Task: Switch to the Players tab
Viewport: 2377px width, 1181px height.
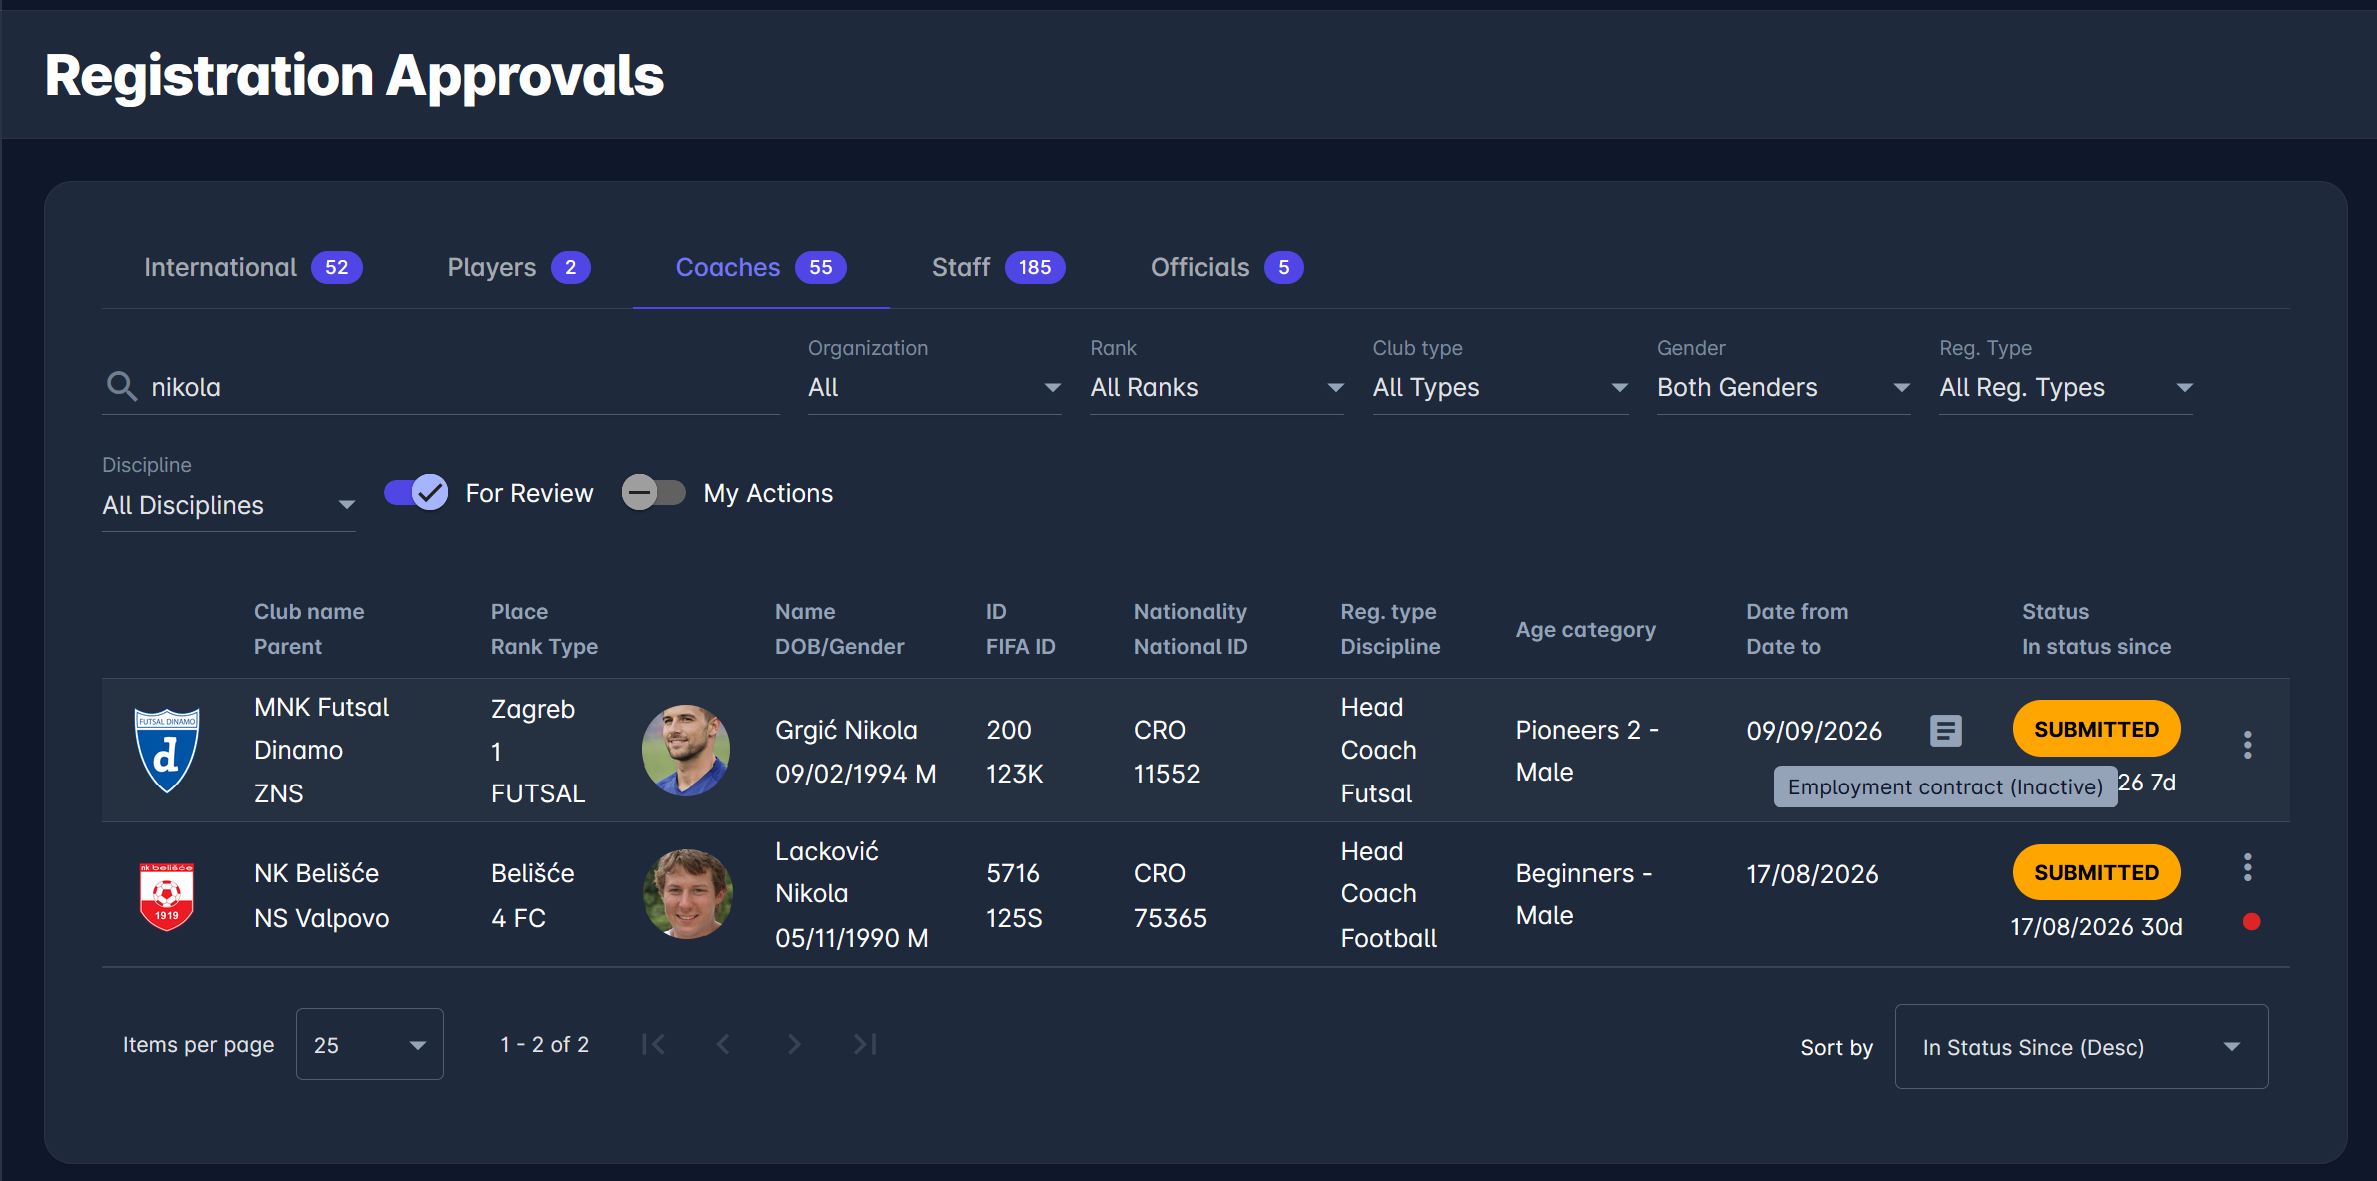Action: 518,268
